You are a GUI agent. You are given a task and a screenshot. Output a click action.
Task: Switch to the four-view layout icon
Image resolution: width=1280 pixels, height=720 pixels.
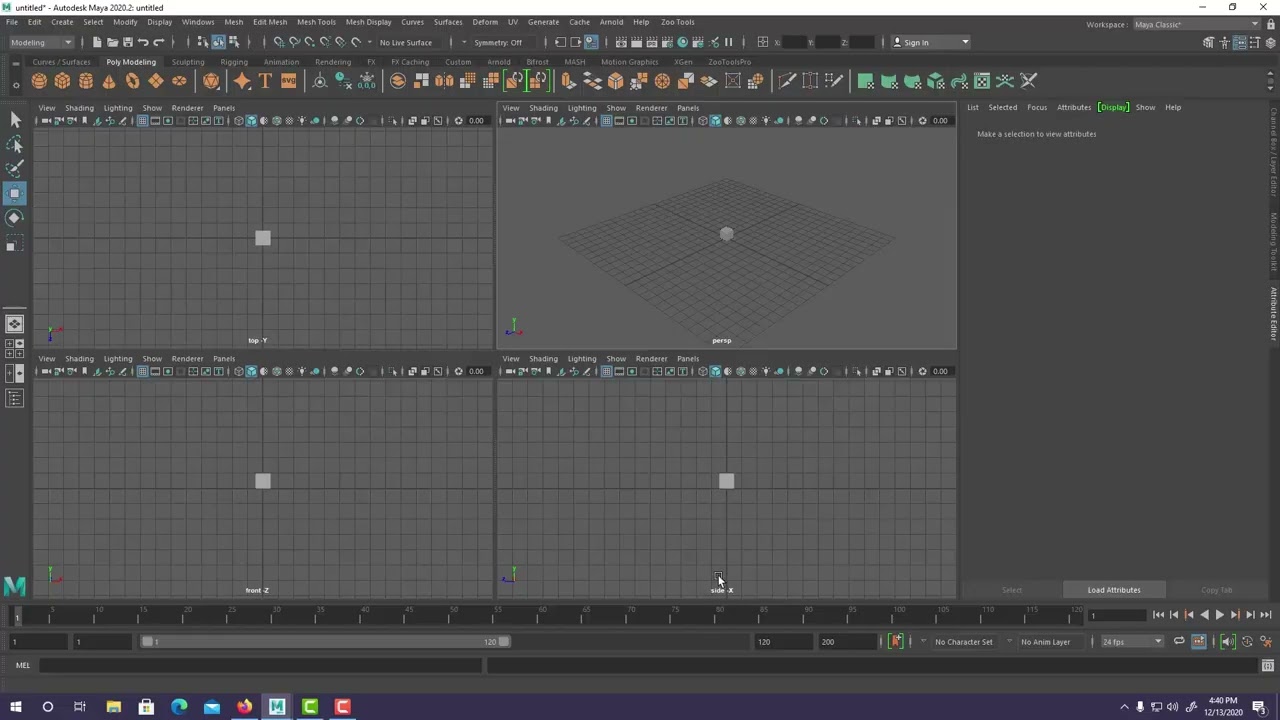15,348
